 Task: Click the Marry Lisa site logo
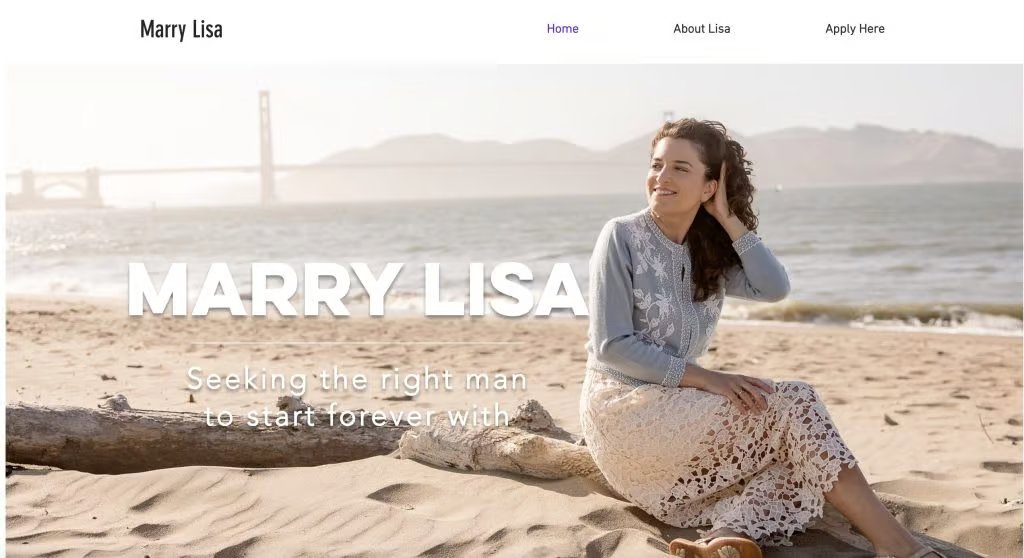pos(181,29)
